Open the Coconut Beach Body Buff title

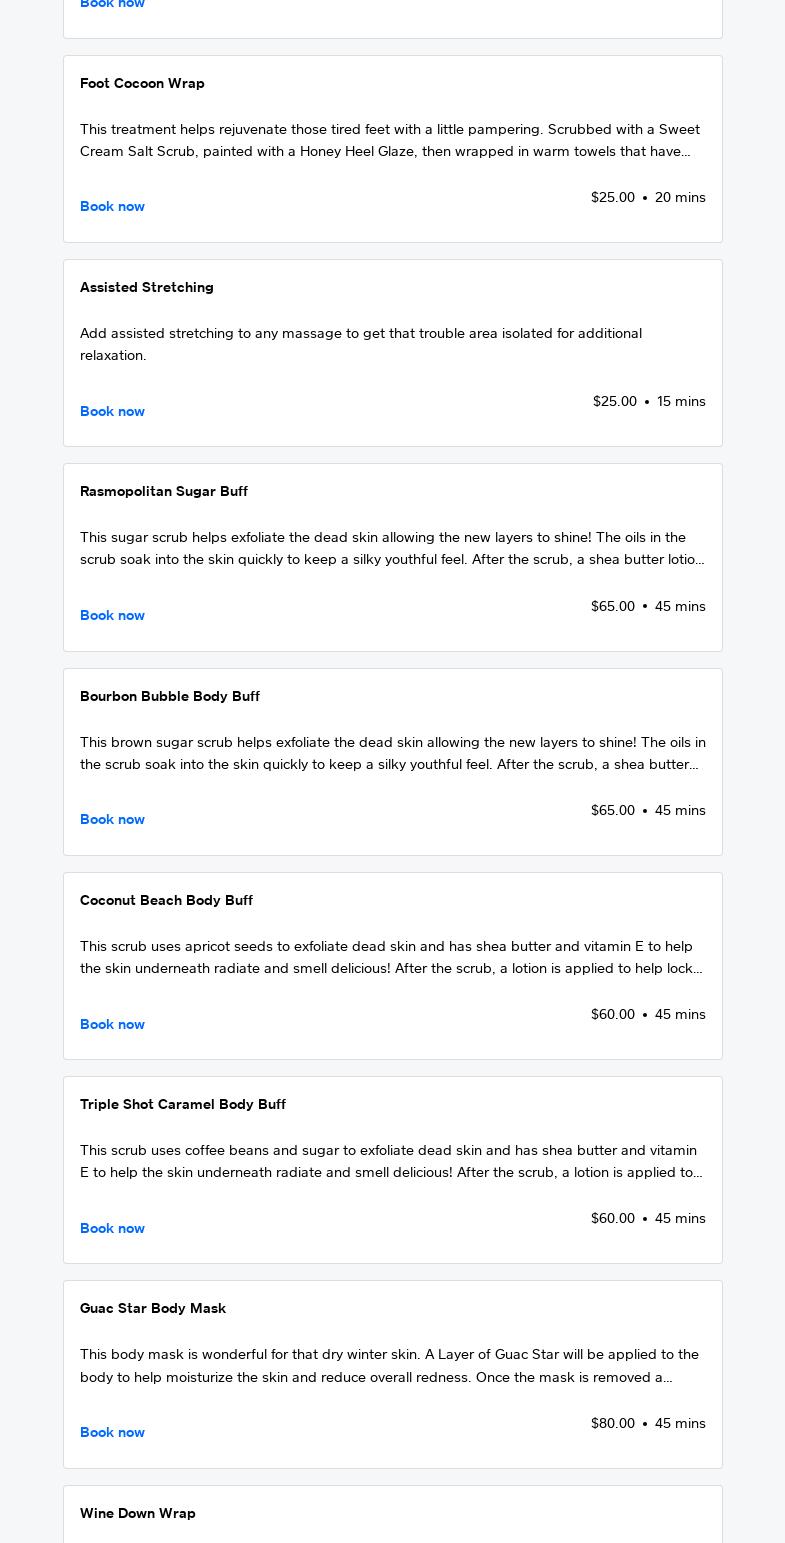166,900
